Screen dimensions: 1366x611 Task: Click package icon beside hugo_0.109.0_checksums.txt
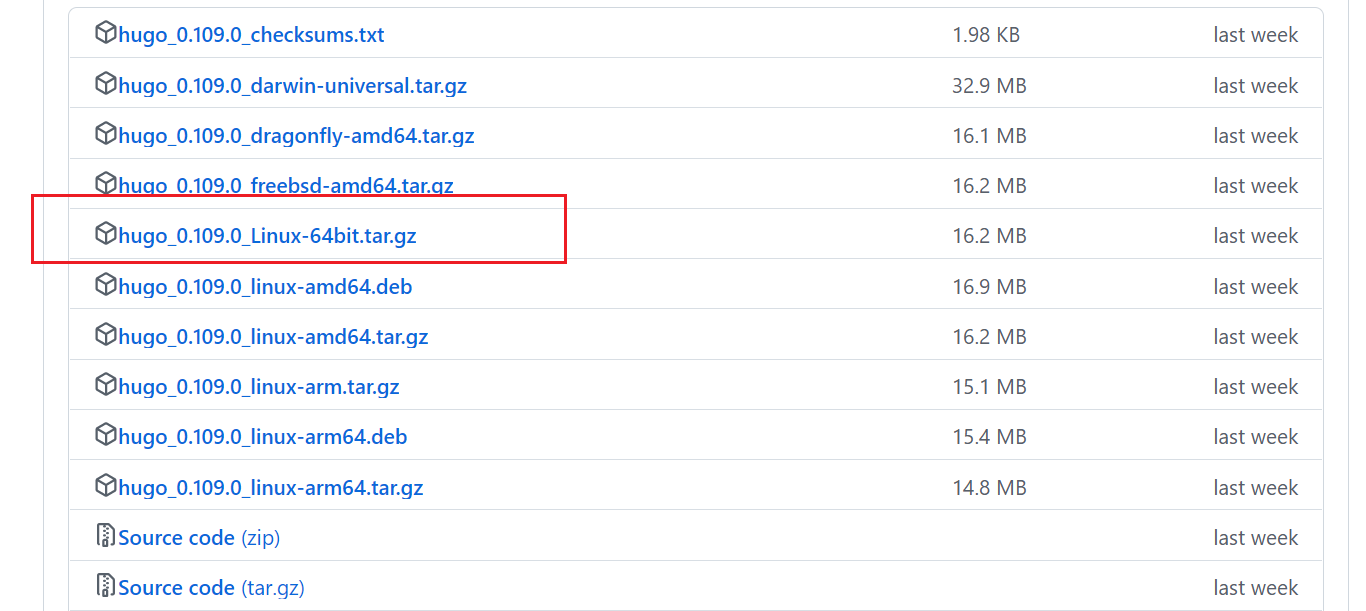[x=106, y=33]
